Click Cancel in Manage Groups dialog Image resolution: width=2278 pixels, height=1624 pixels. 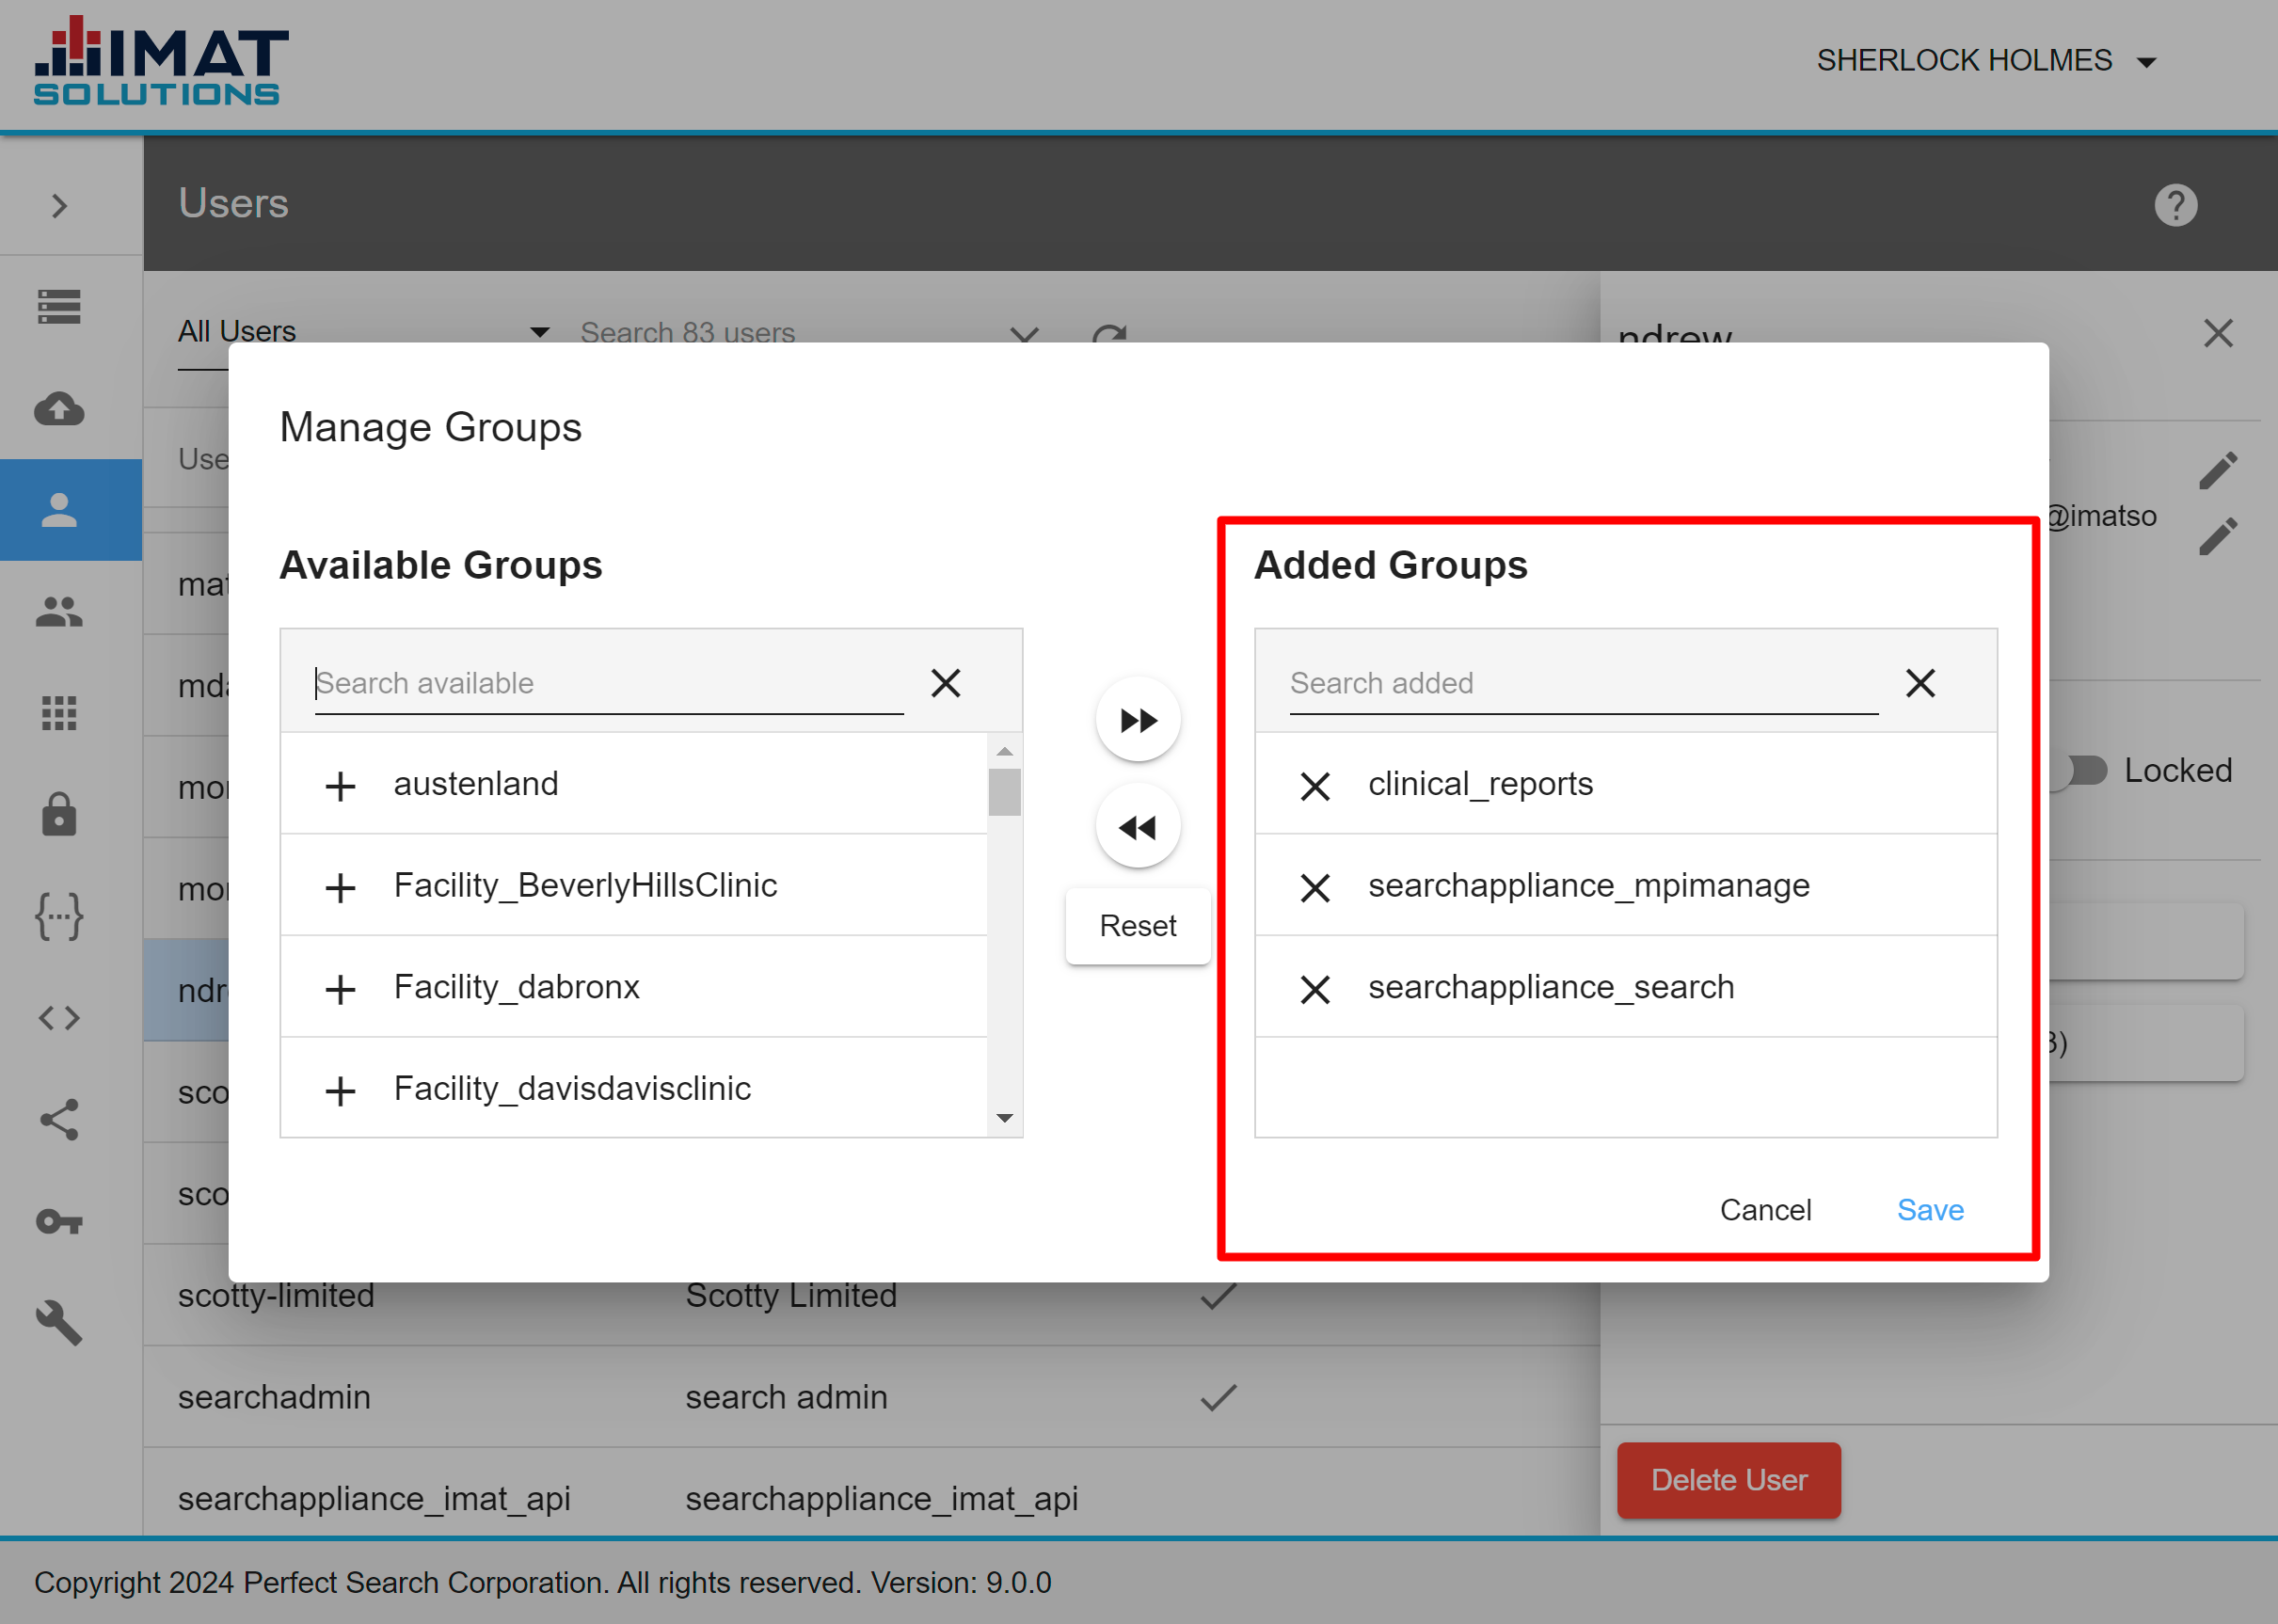click(x=1765, y=1210)
